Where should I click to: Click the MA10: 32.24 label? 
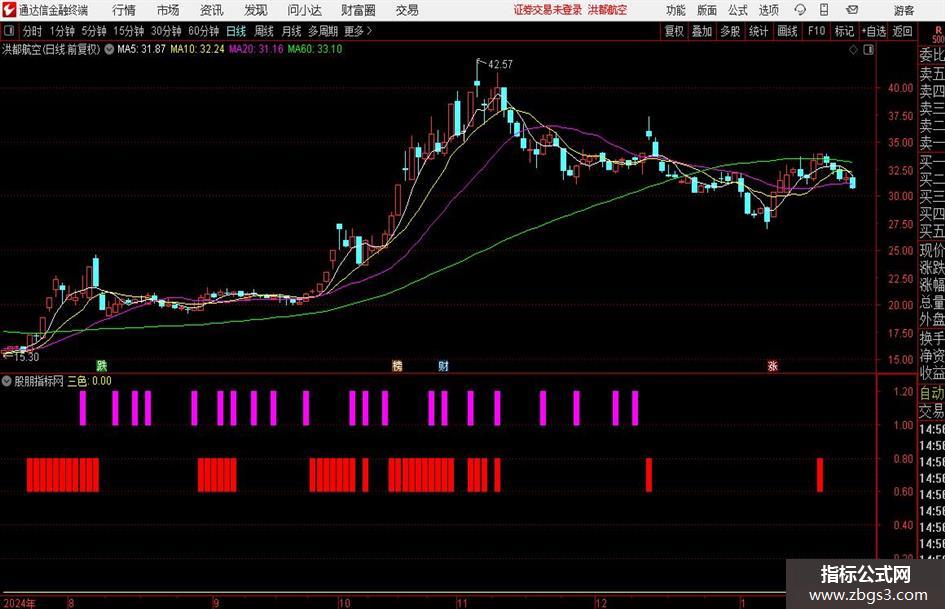[197, 49]
